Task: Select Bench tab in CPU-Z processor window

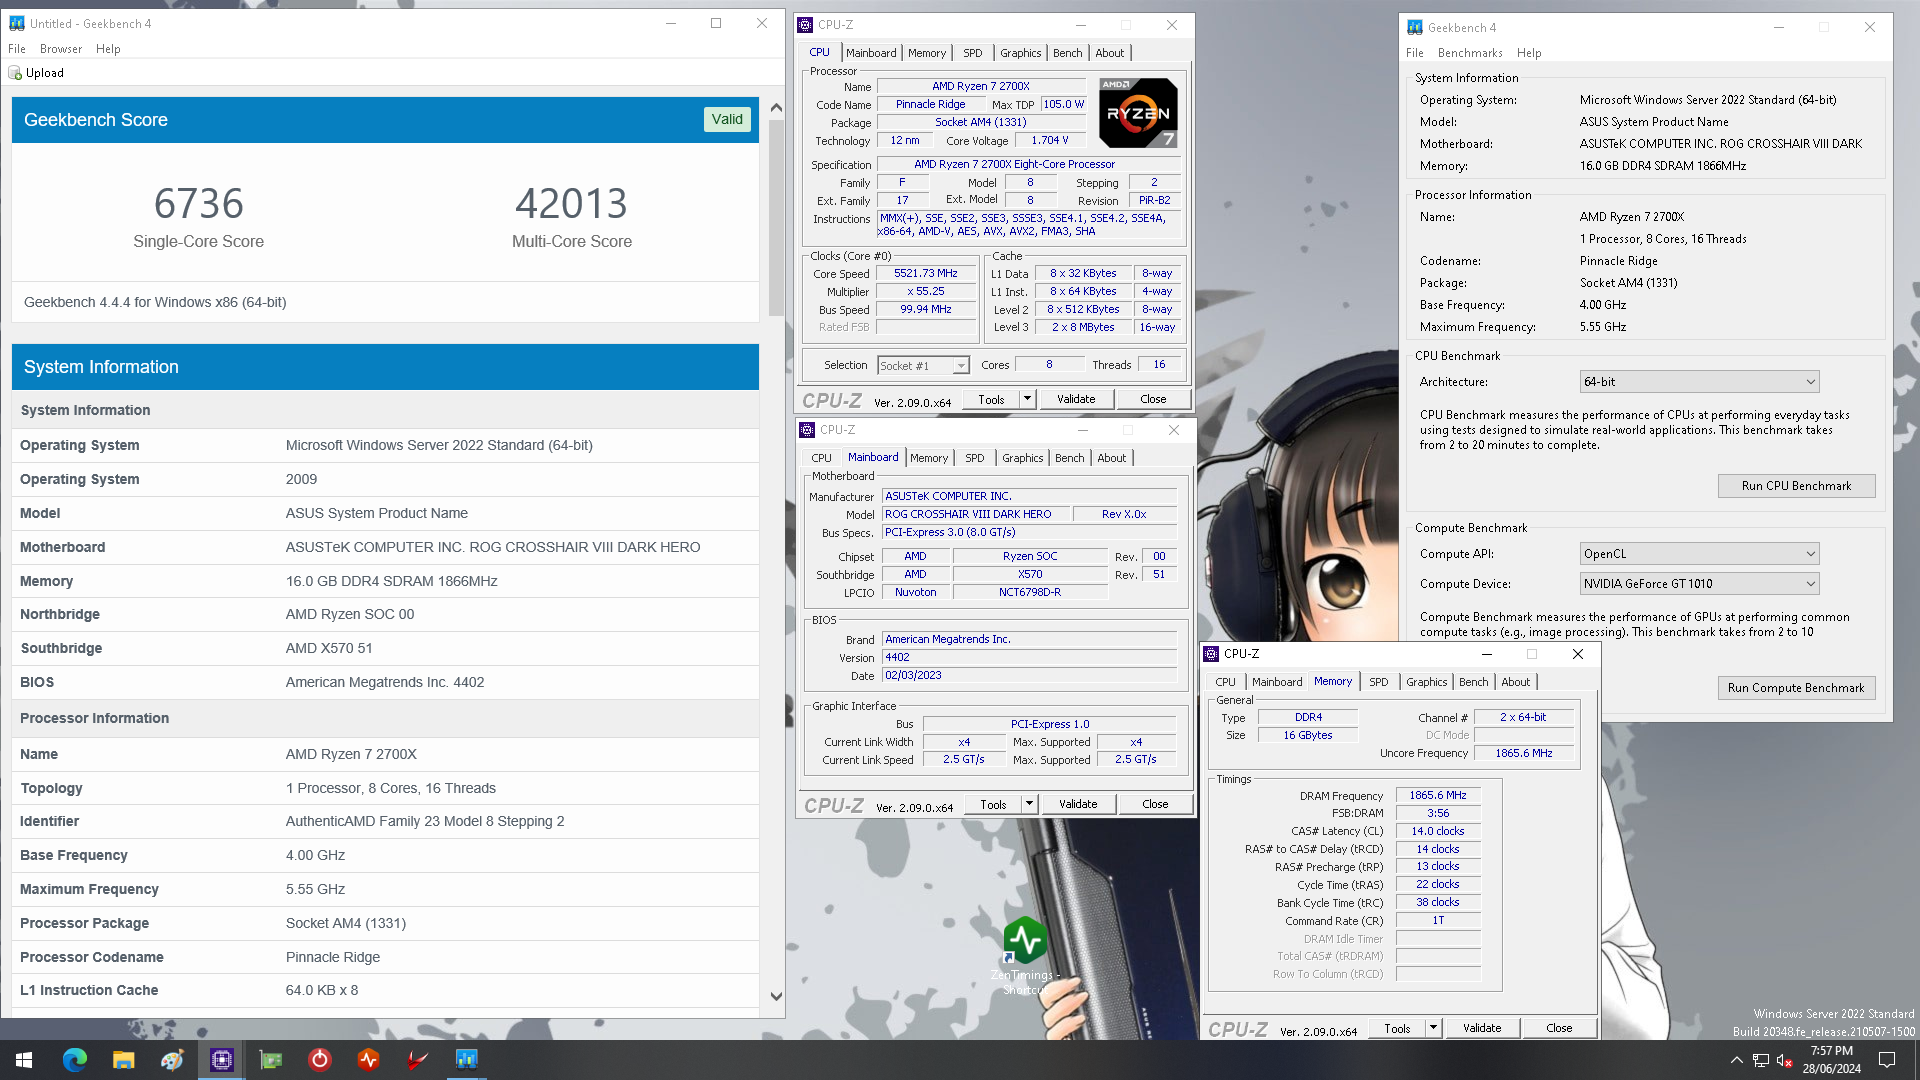Action: pos(1067,53)
